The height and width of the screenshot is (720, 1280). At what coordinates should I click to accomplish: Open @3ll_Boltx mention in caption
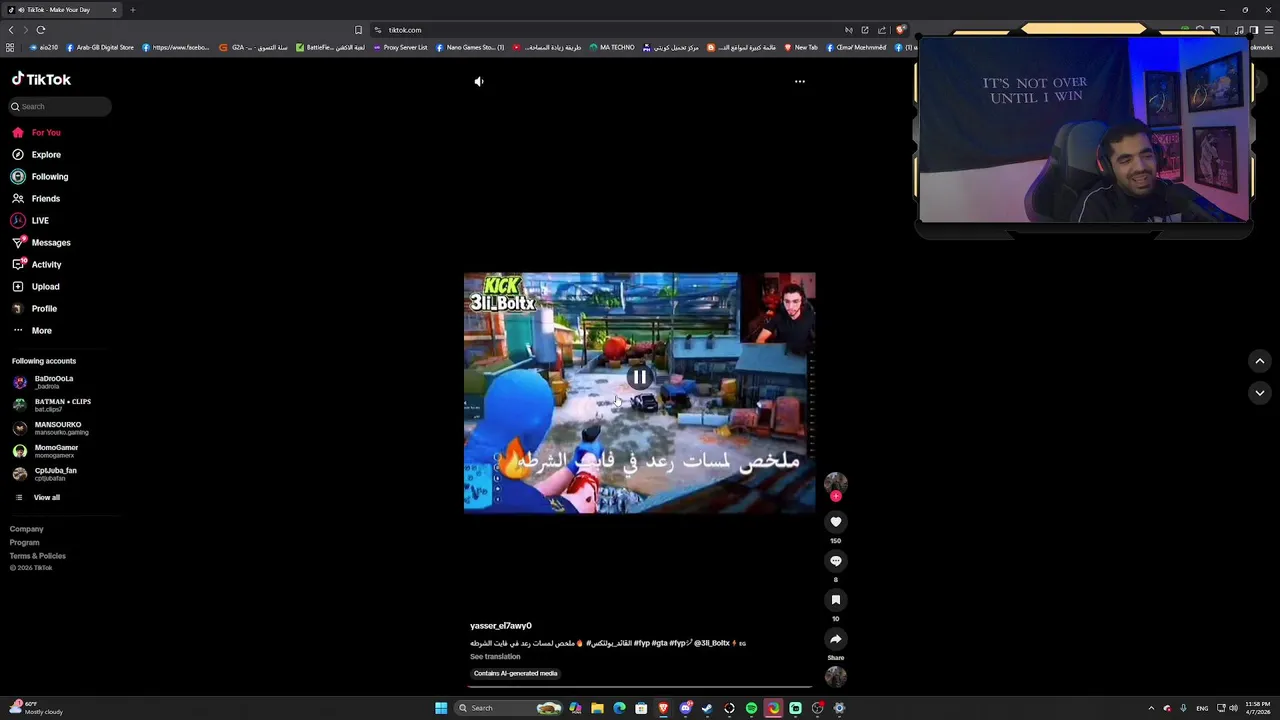(x=712, y=643)
